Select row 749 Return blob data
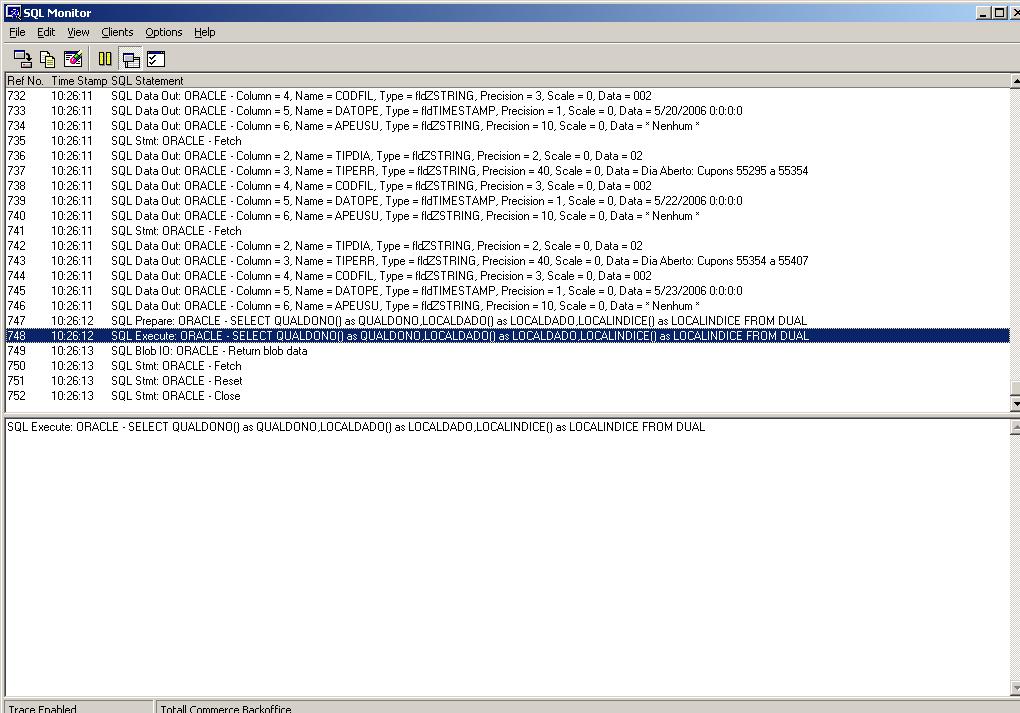 507,350
